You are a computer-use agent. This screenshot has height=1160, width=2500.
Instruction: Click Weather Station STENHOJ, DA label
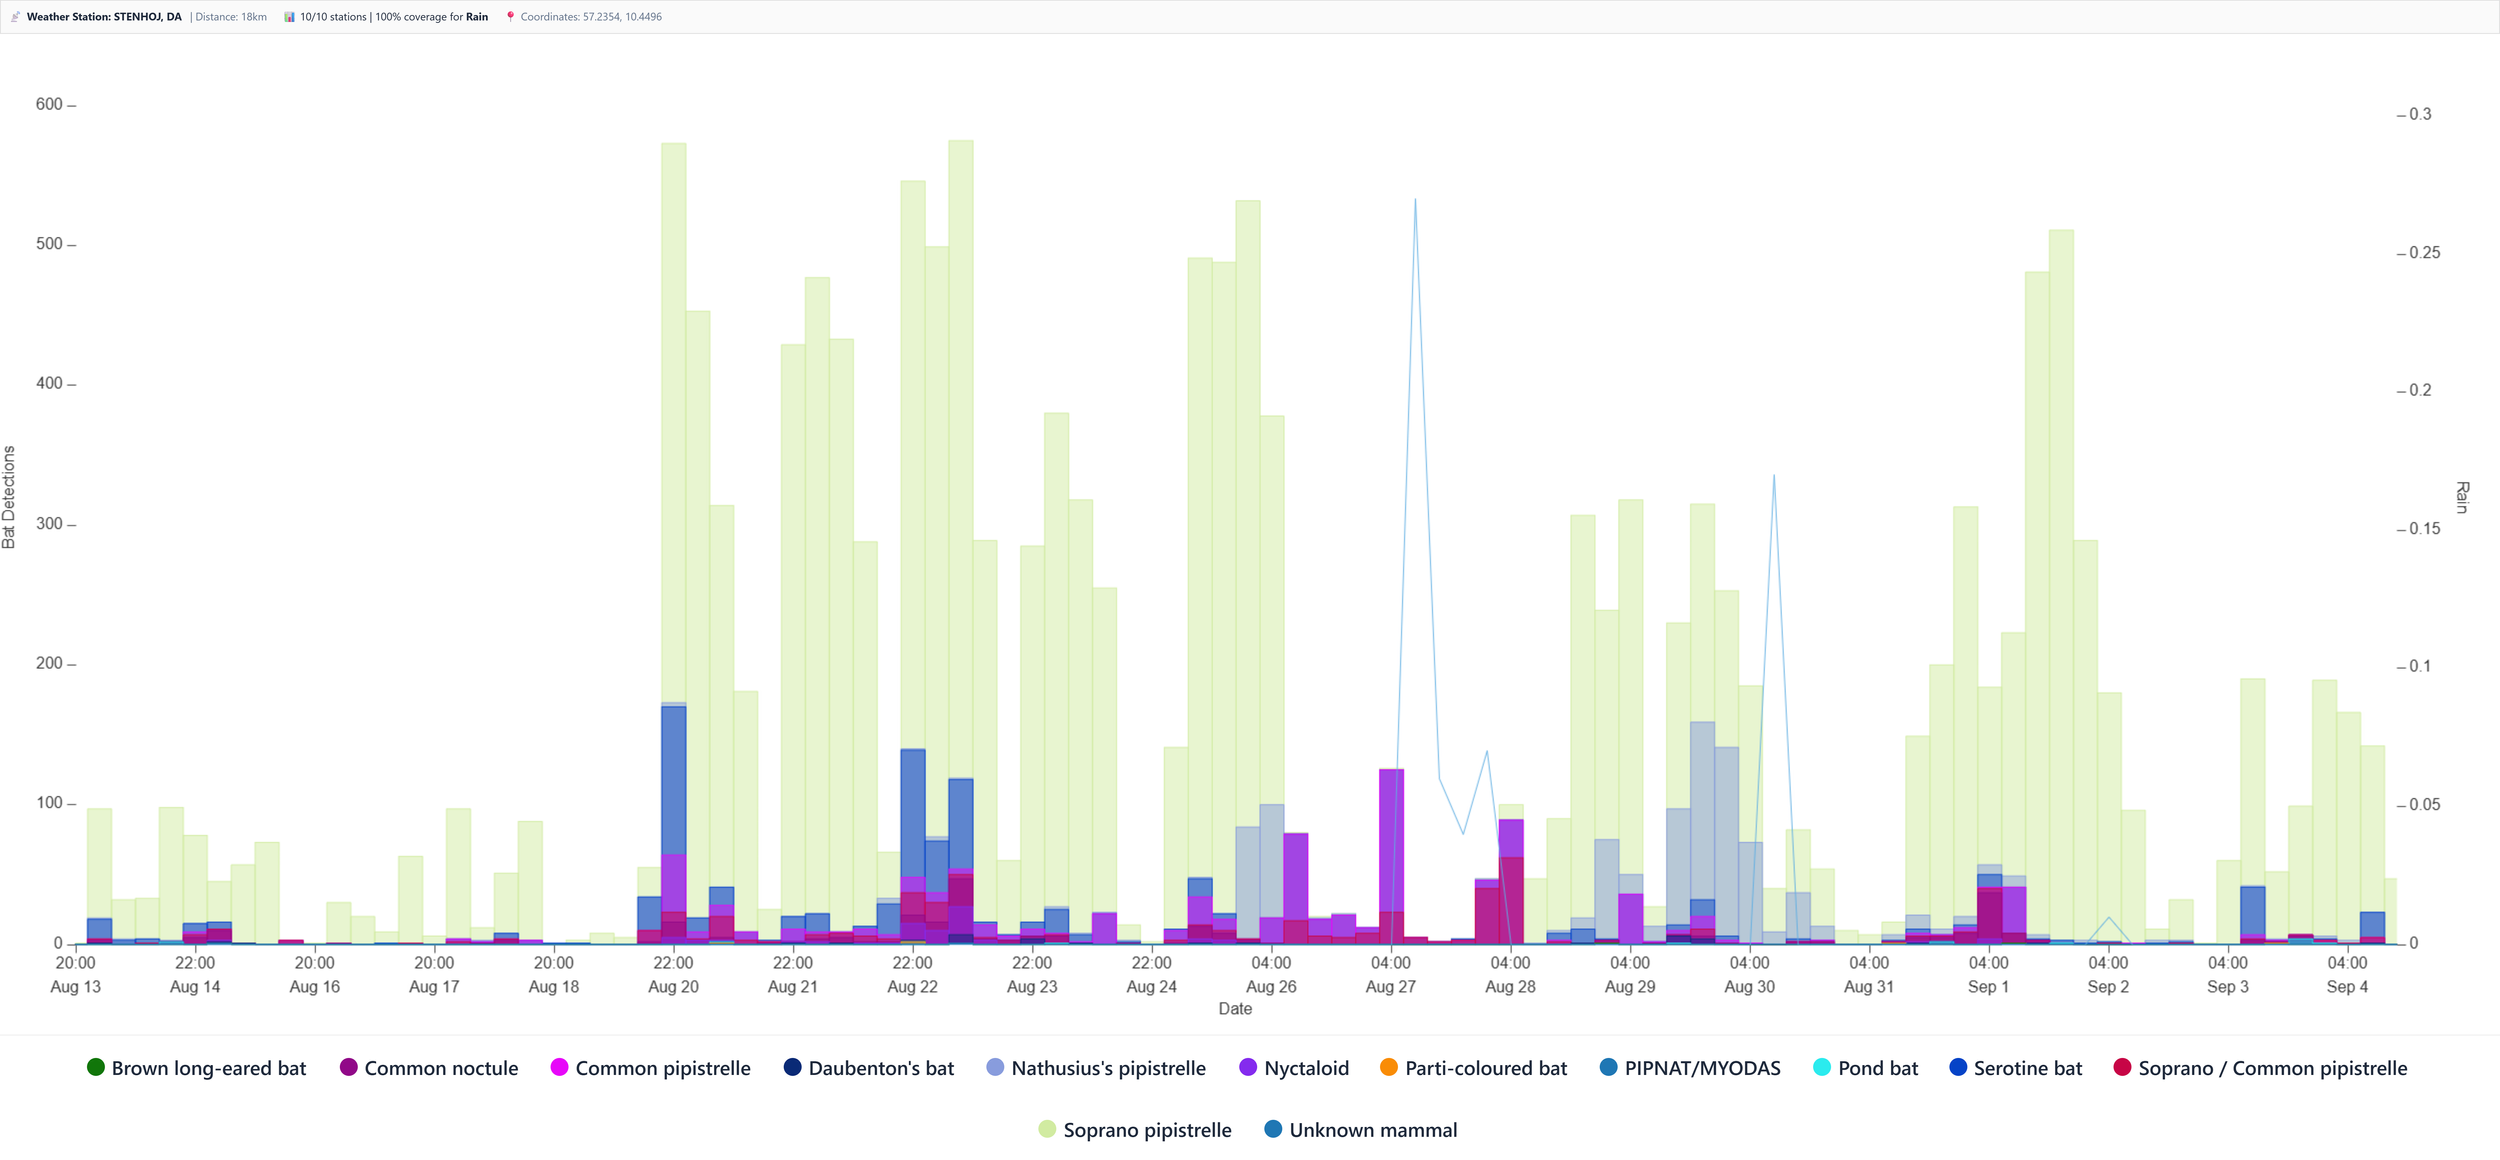tap(104, 17)
